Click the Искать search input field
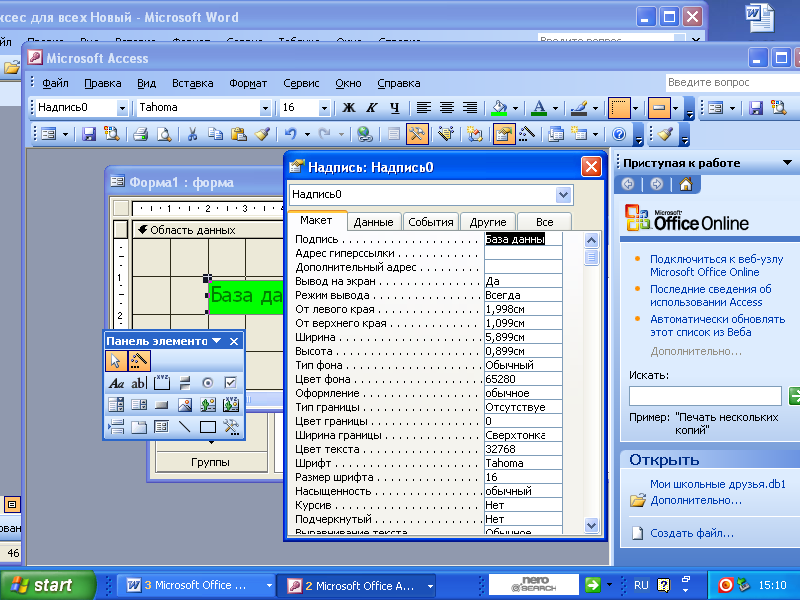The image size is (800, 600). click(x=705, y=395)
